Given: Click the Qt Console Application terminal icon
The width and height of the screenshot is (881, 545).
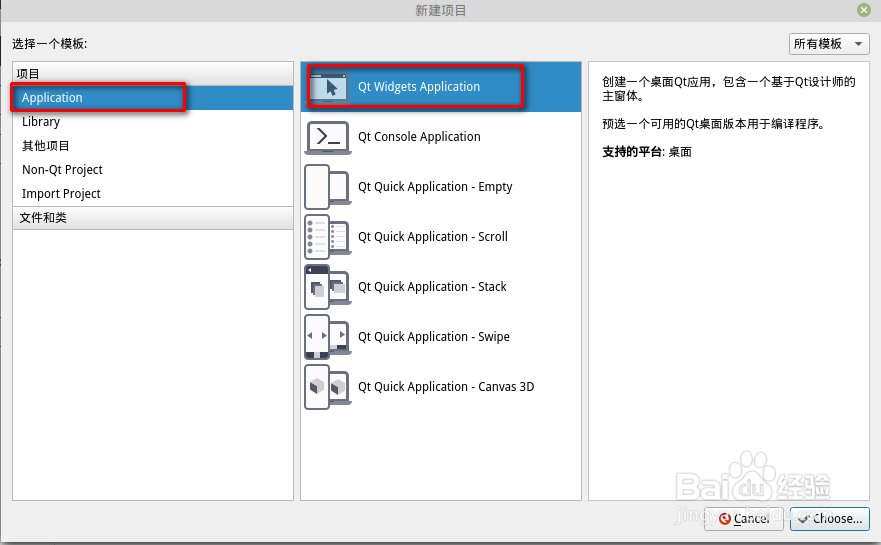Looking at the screenshot, I should (x=328, y=137).
